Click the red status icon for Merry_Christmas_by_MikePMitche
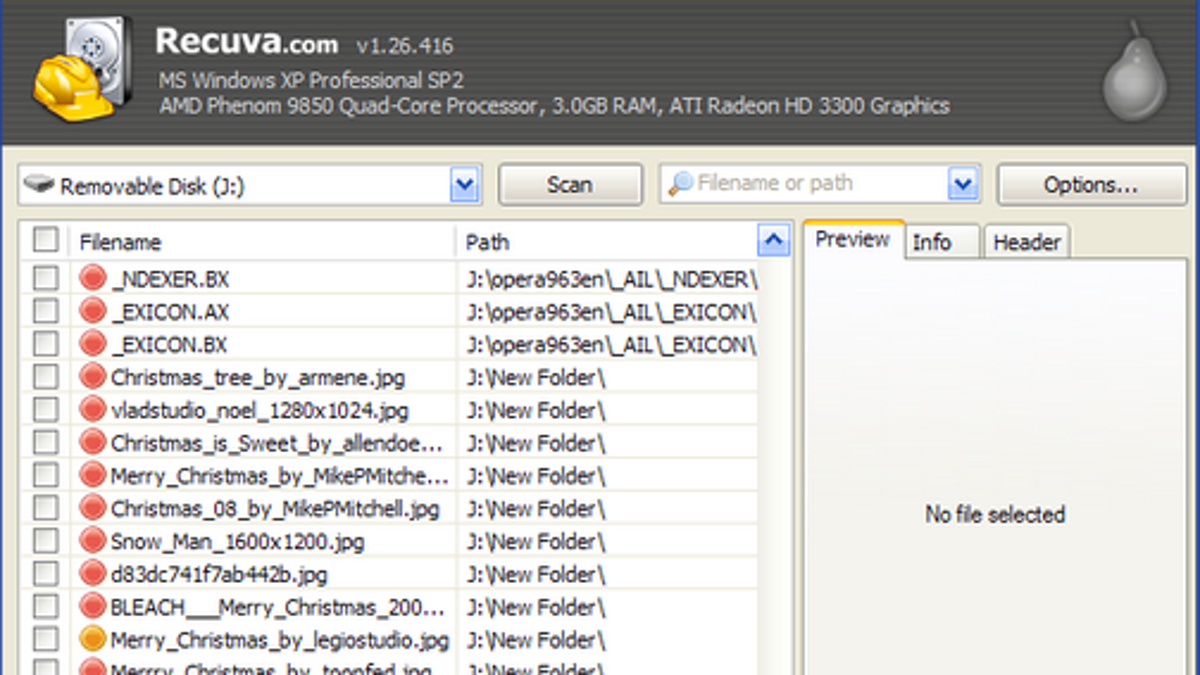This screenshot has height=675, width=1200. pos(93,475)
